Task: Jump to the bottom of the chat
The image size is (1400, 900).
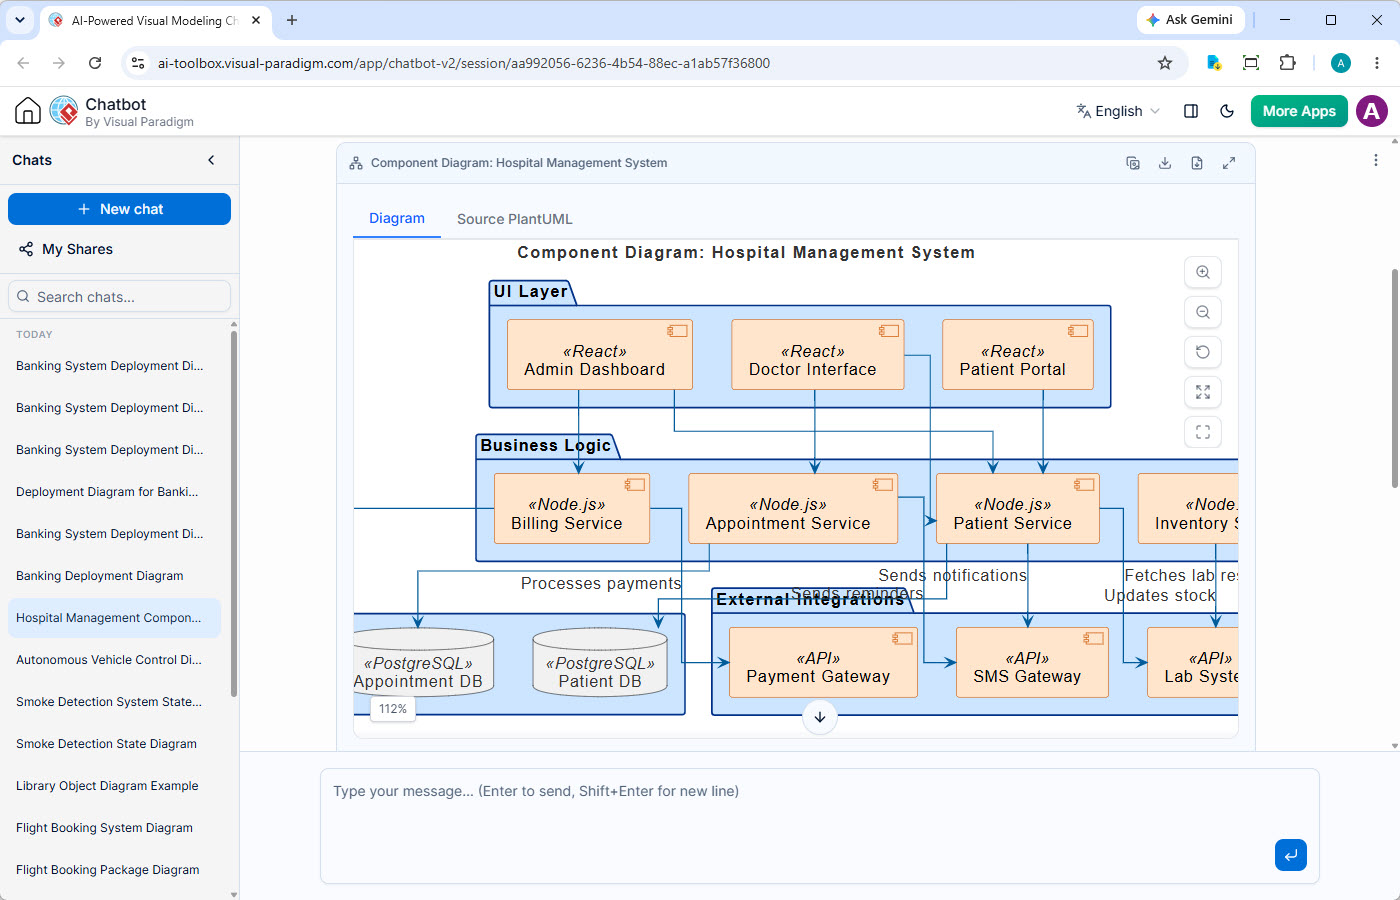Action: point(820,716)
